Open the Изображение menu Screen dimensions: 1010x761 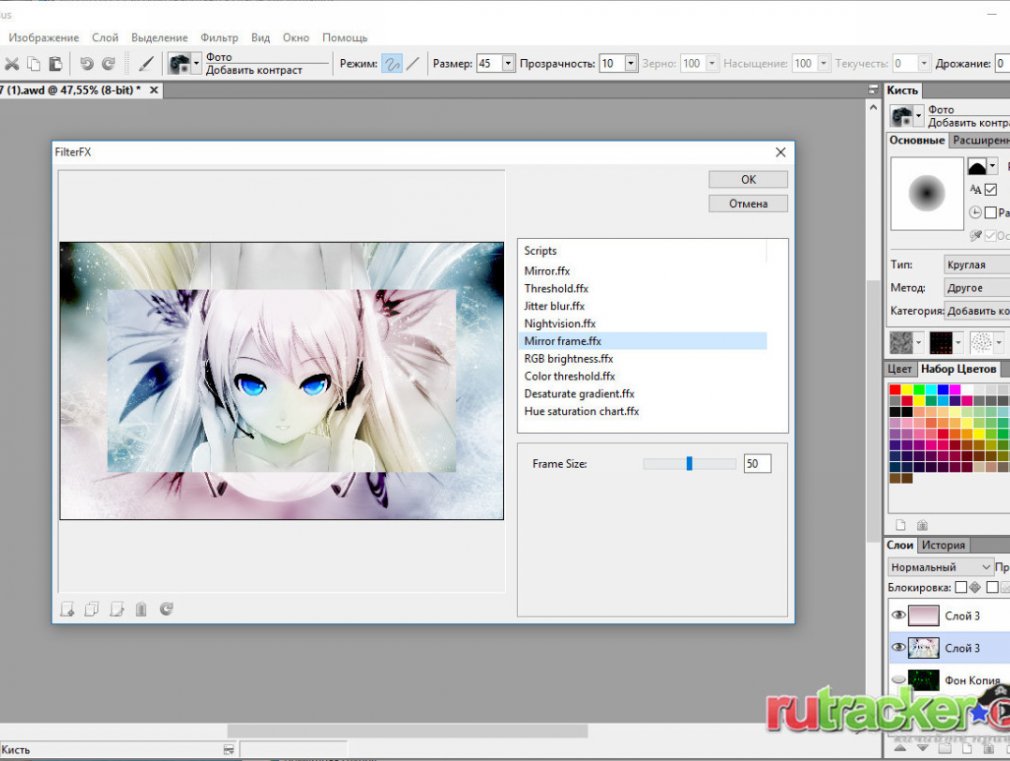(x=43, y=37)
